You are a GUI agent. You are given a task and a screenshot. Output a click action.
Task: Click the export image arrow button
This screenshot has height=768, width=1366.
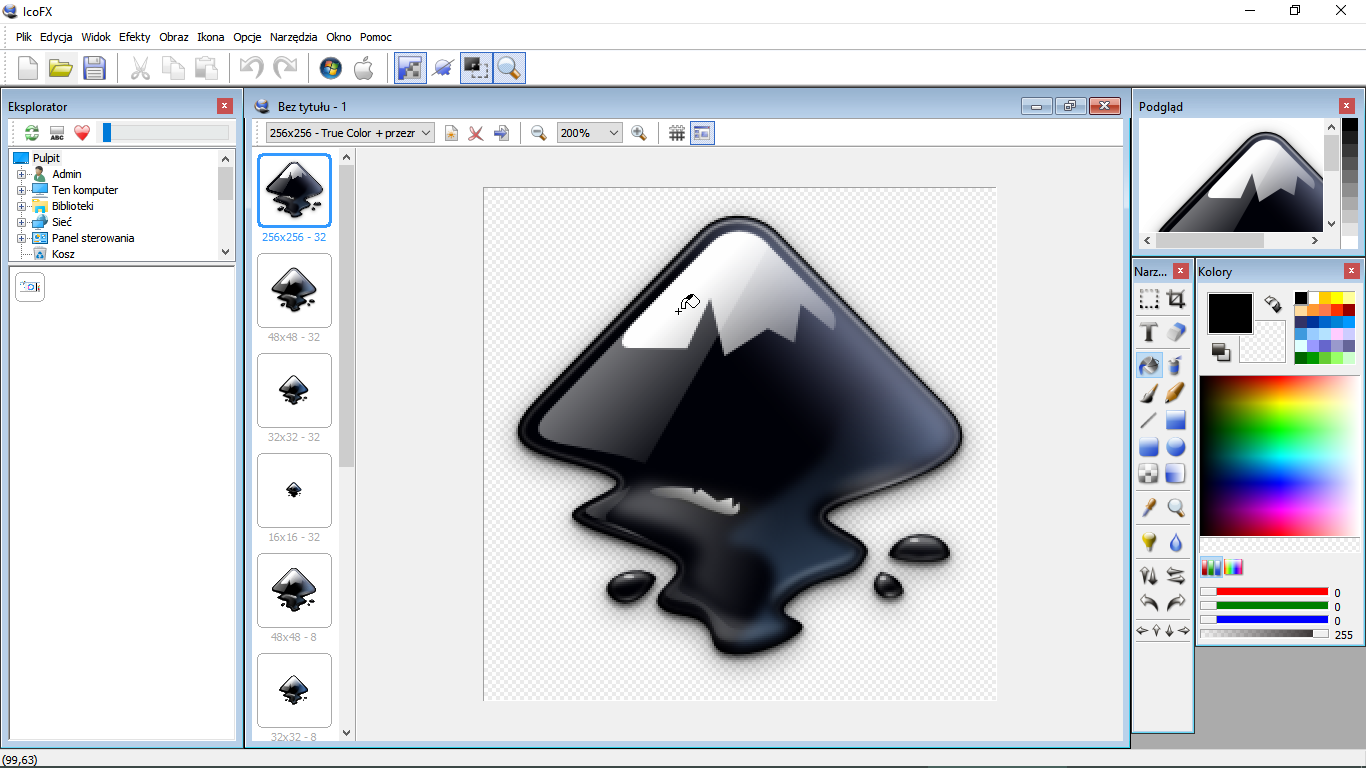[x=501, y=133]
